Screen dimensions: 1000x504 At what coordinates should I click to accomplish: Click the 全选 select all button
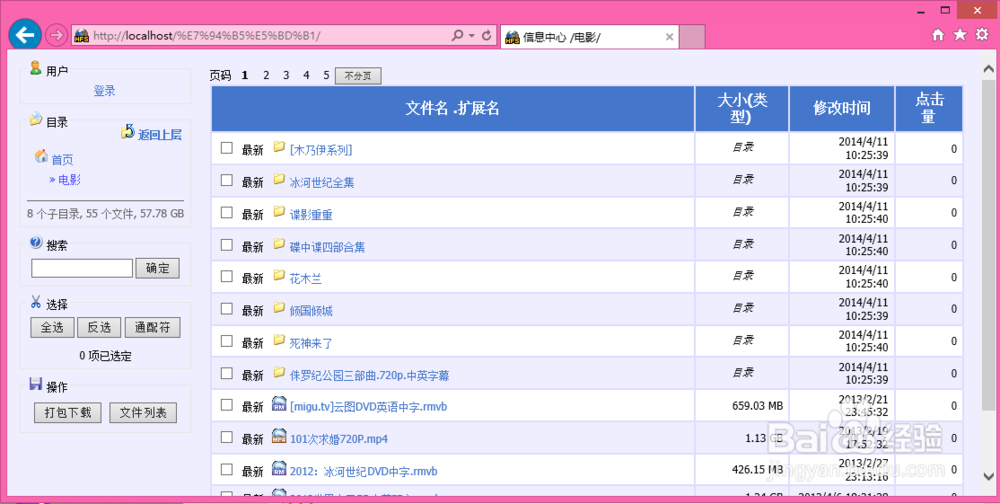(52, 328)
